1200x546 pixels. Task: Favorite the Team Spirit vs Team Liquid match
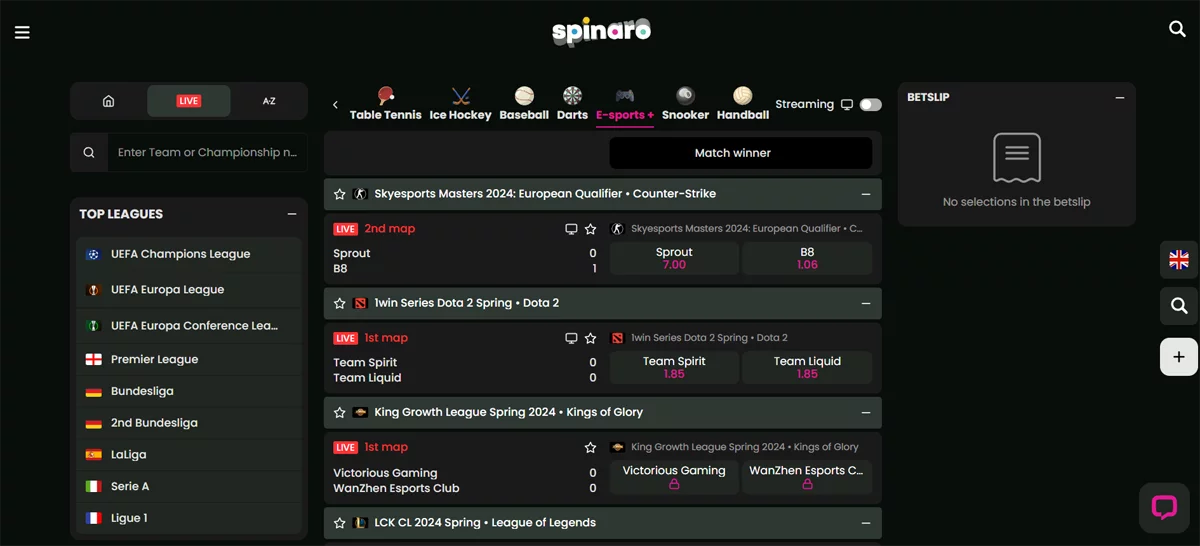click(x=591, y=338)
